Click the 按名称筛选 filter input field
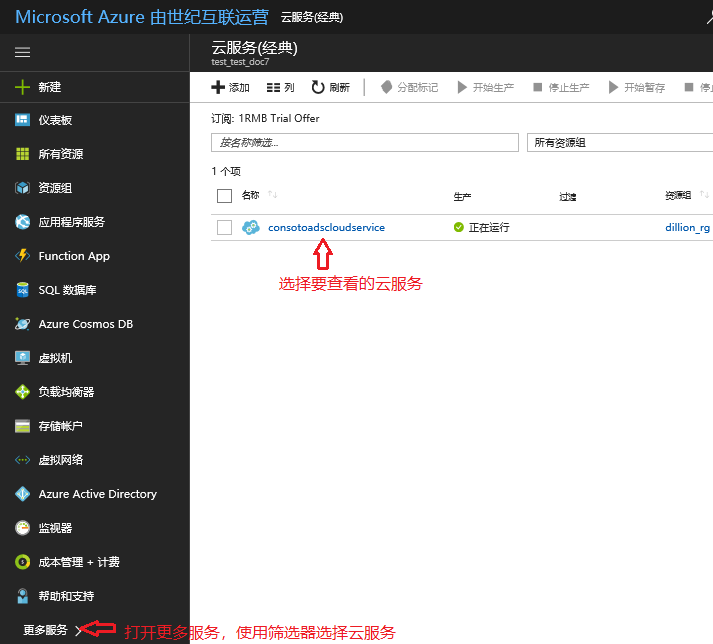The height and width of the screenshot is (644, 713). pyautogui.click(x=364, y=142)
